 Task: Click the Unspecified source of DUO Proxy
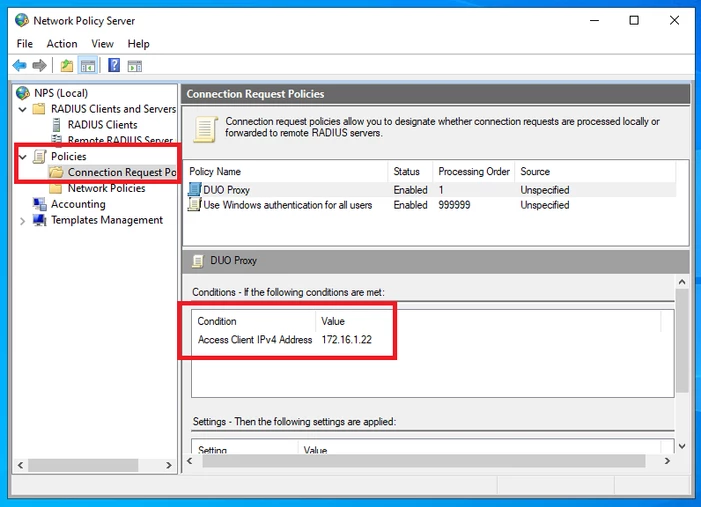(x=545, y=190)
